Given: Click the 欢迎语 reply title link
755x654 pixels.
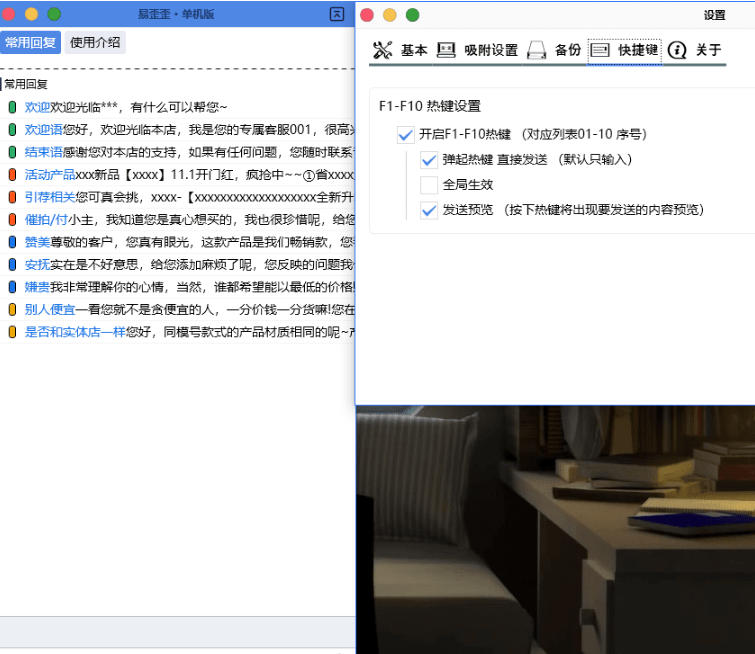Looking at the screenshot, I should pos(43,130).
